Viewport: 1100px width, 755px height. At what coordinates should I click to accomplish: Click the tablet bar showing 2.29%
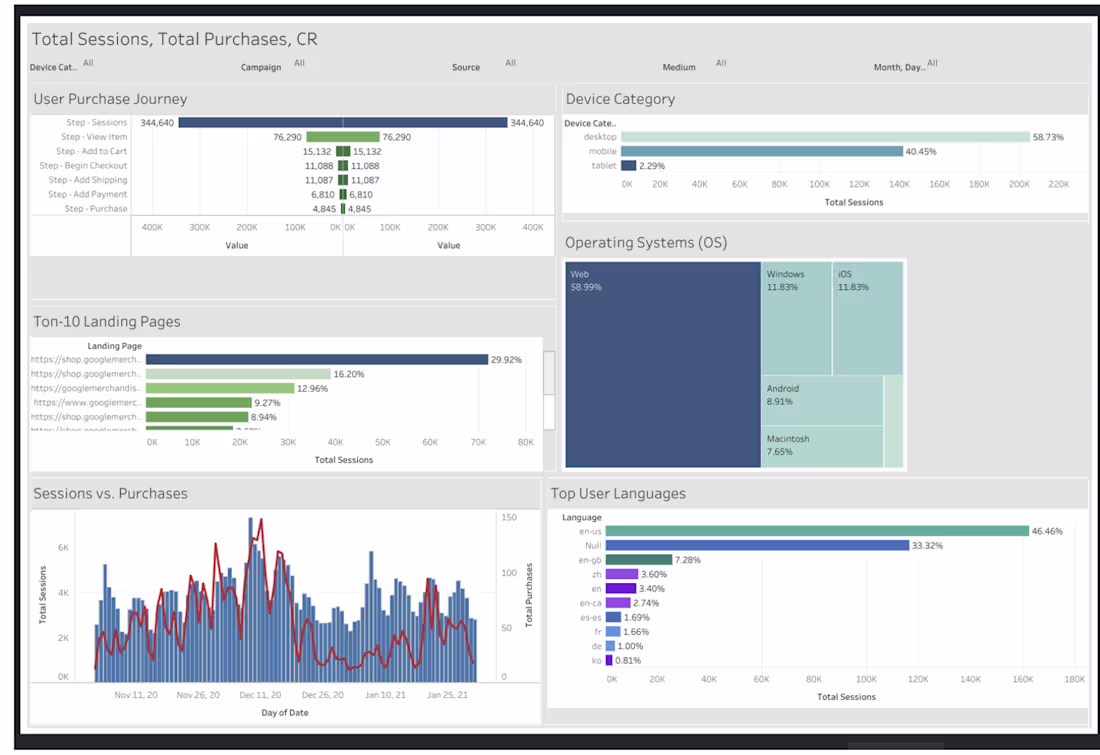pos(629,164)
